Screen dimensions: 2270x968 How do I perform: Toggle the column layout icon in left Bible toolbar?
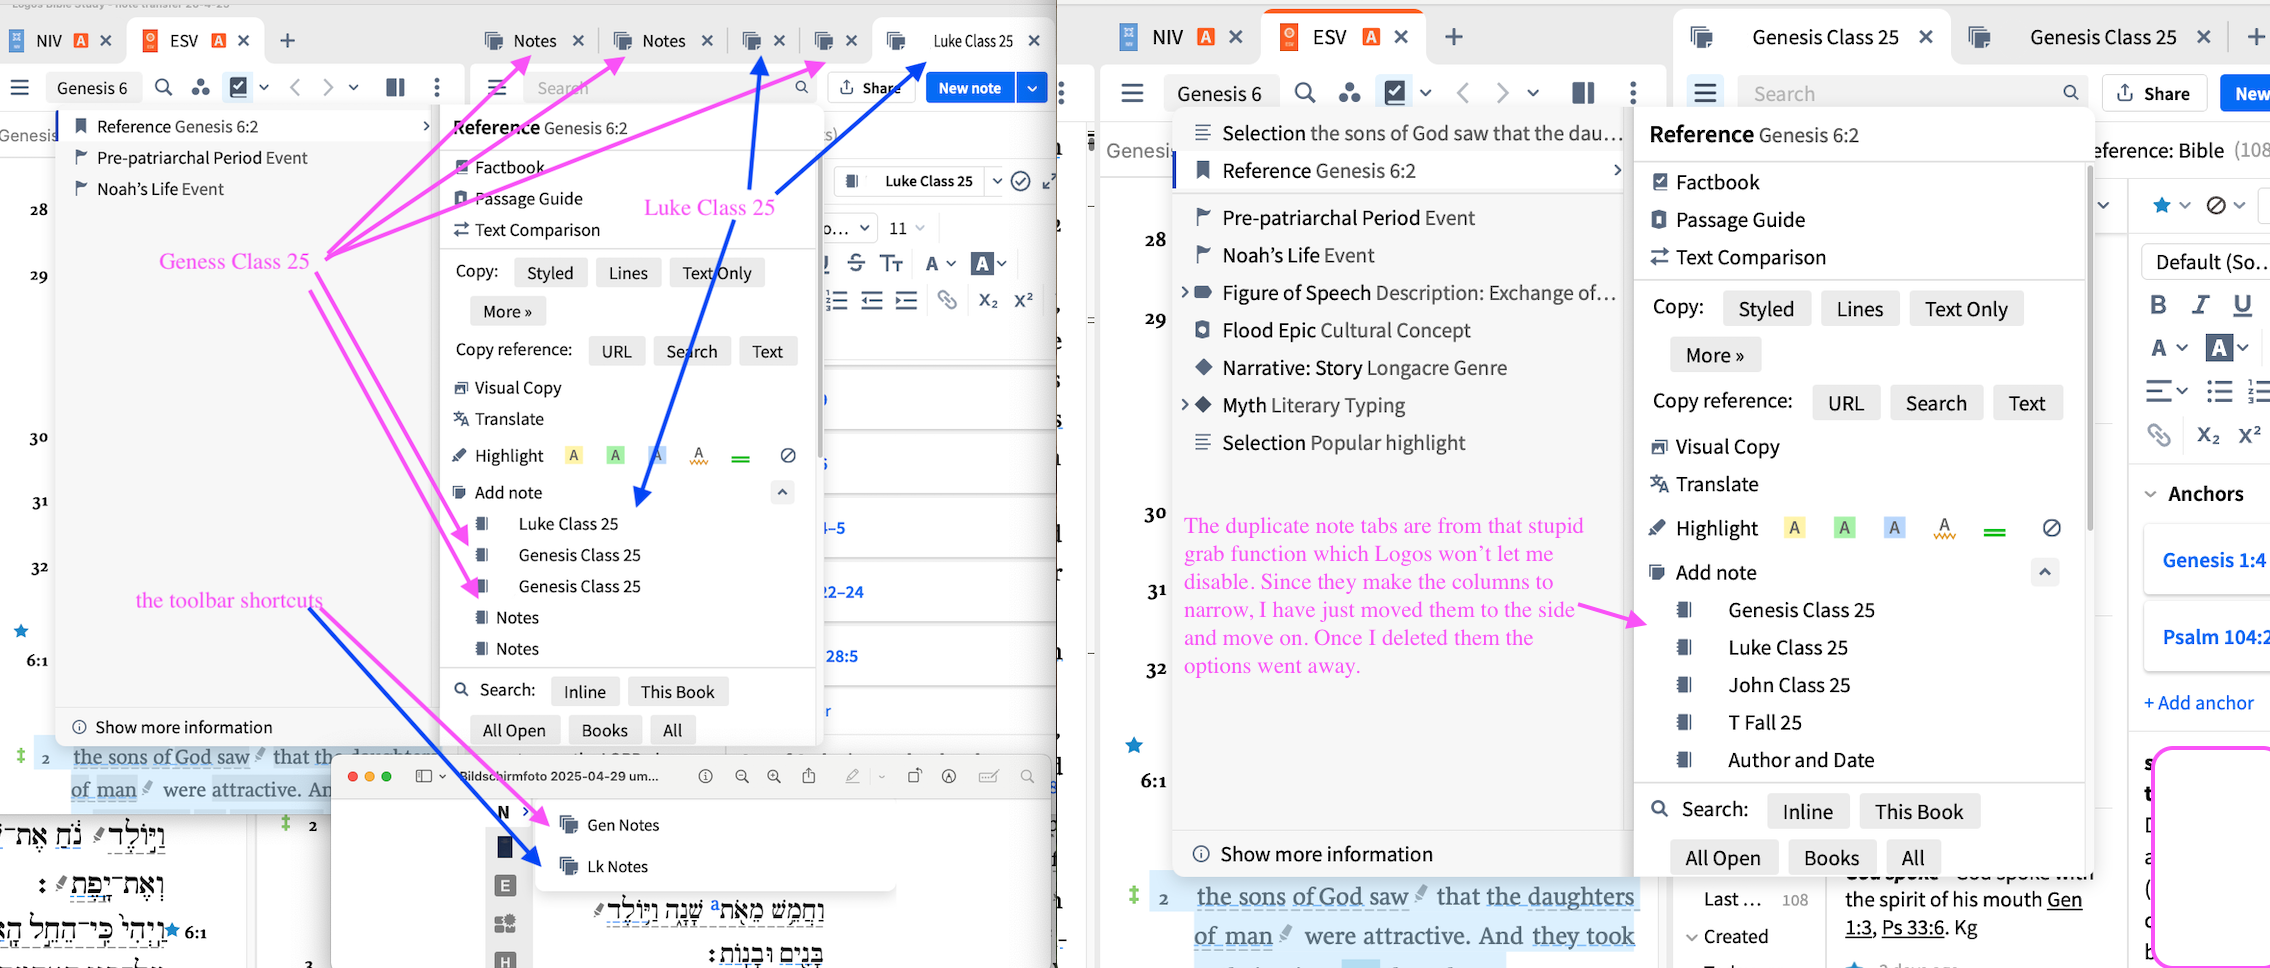coord(395,88)
